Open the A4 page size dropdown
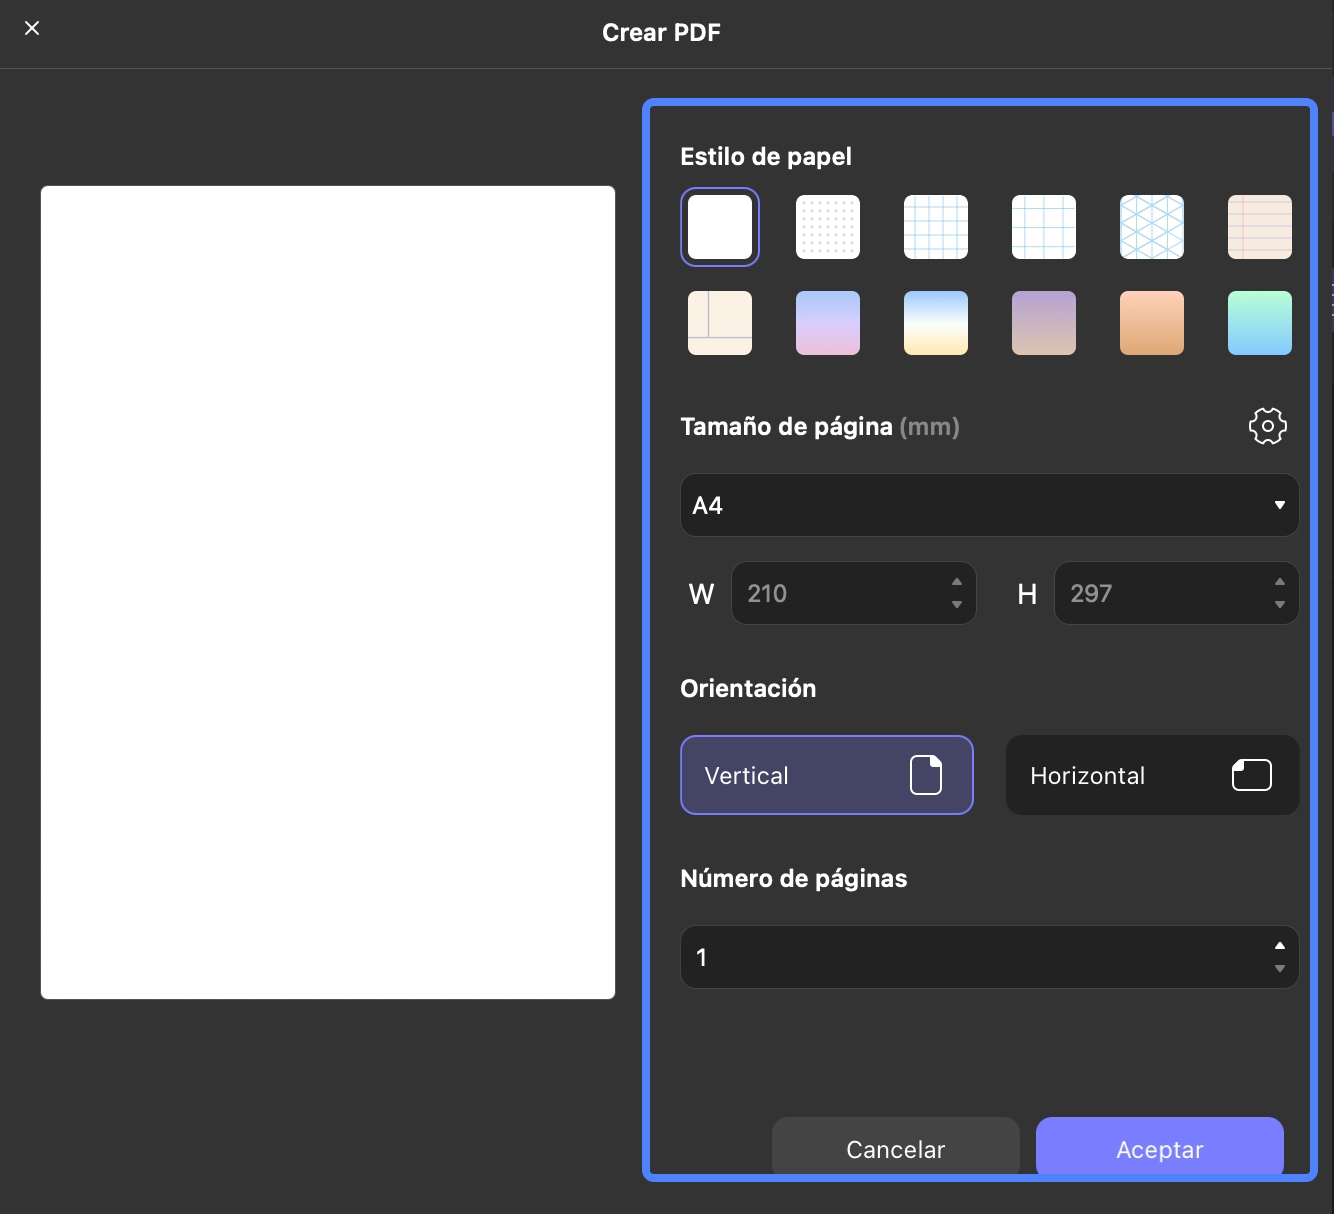Image resolution: width=1334 pixels, height=1214 pixels. 989,505
